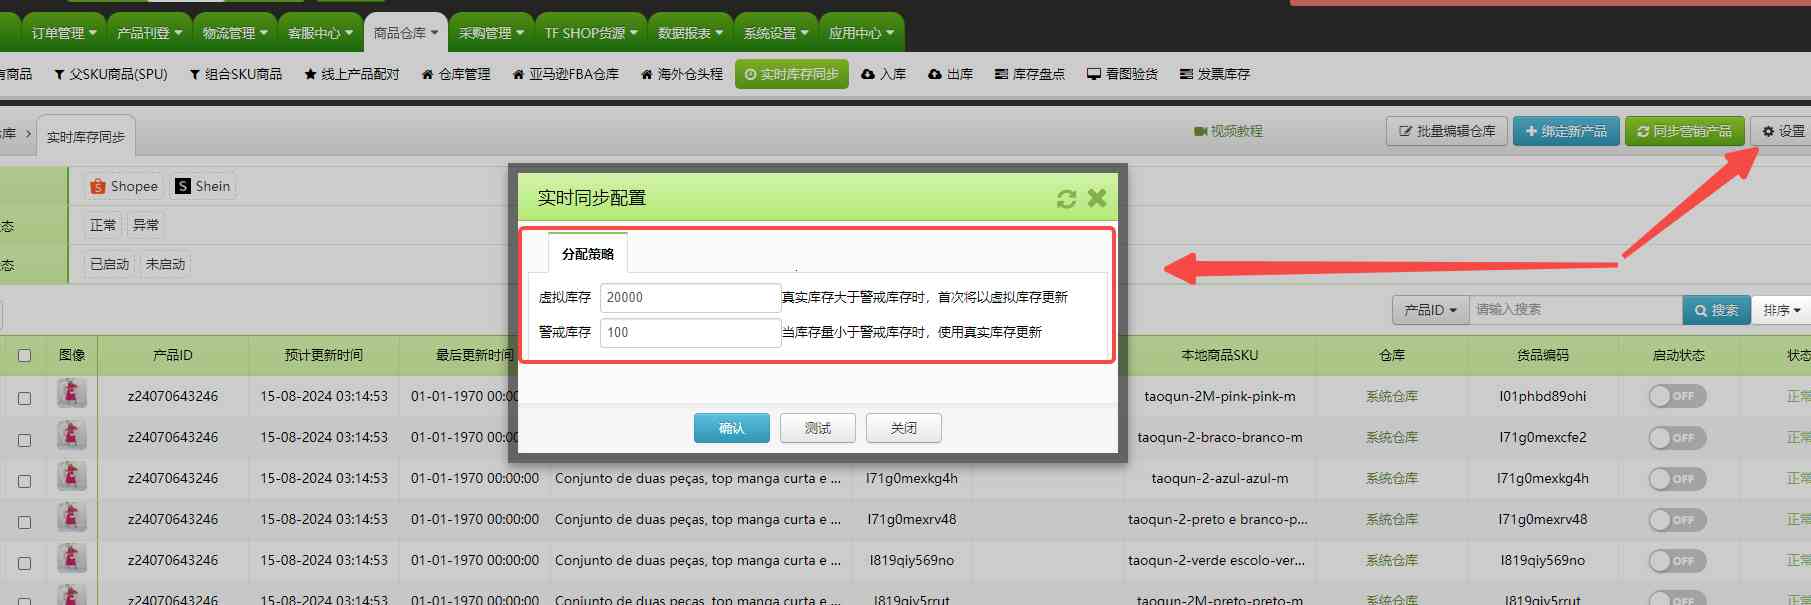Open the 商品仓库 menu

[406, 33]
